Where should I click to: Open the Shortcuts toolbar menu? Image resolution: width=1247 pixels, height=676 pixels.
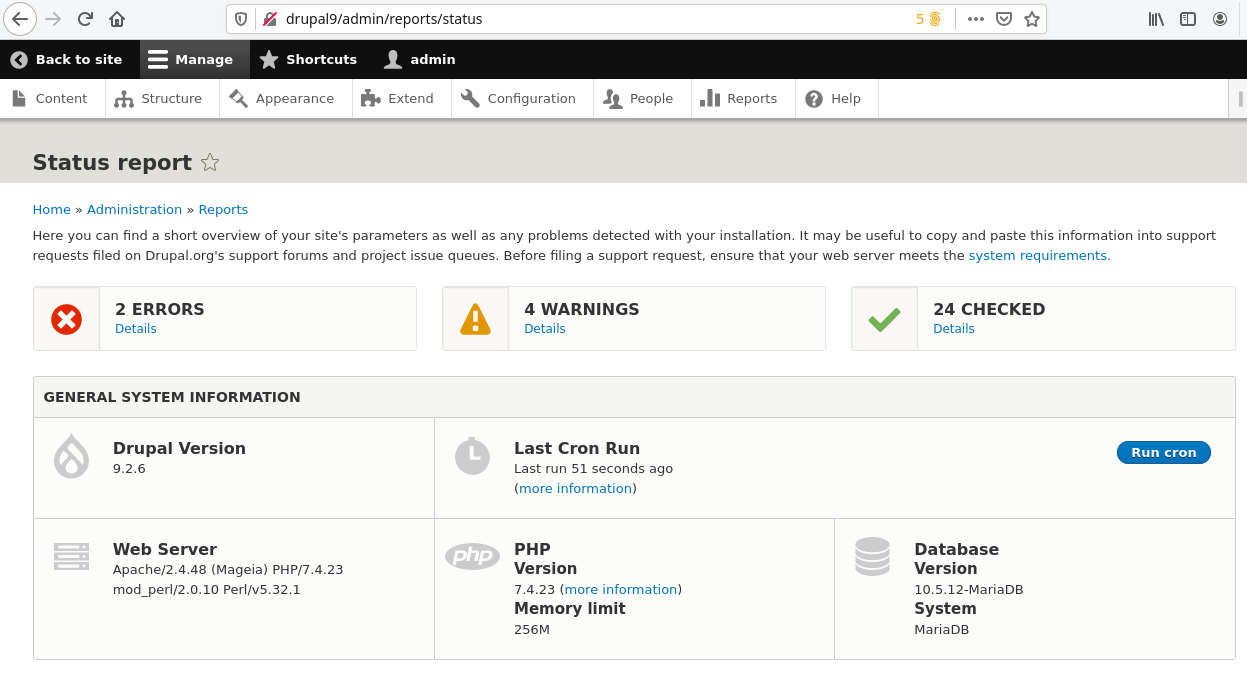click(x=308, y=59)
